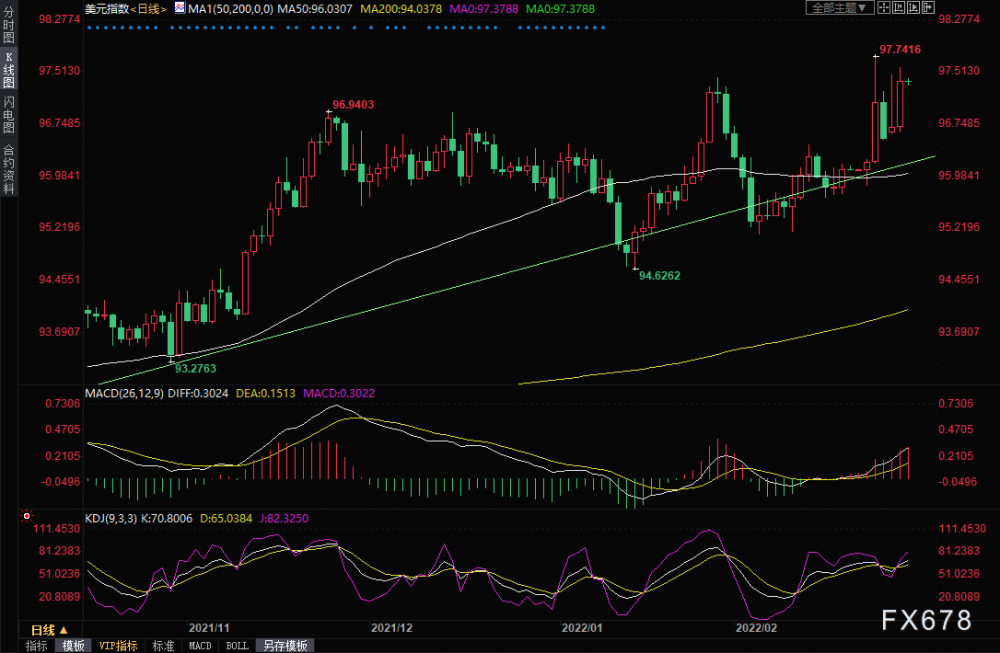Choose the BOLL template button
Screen dimensions: 1000x653
pyautogui.click(x=237, y=645)
